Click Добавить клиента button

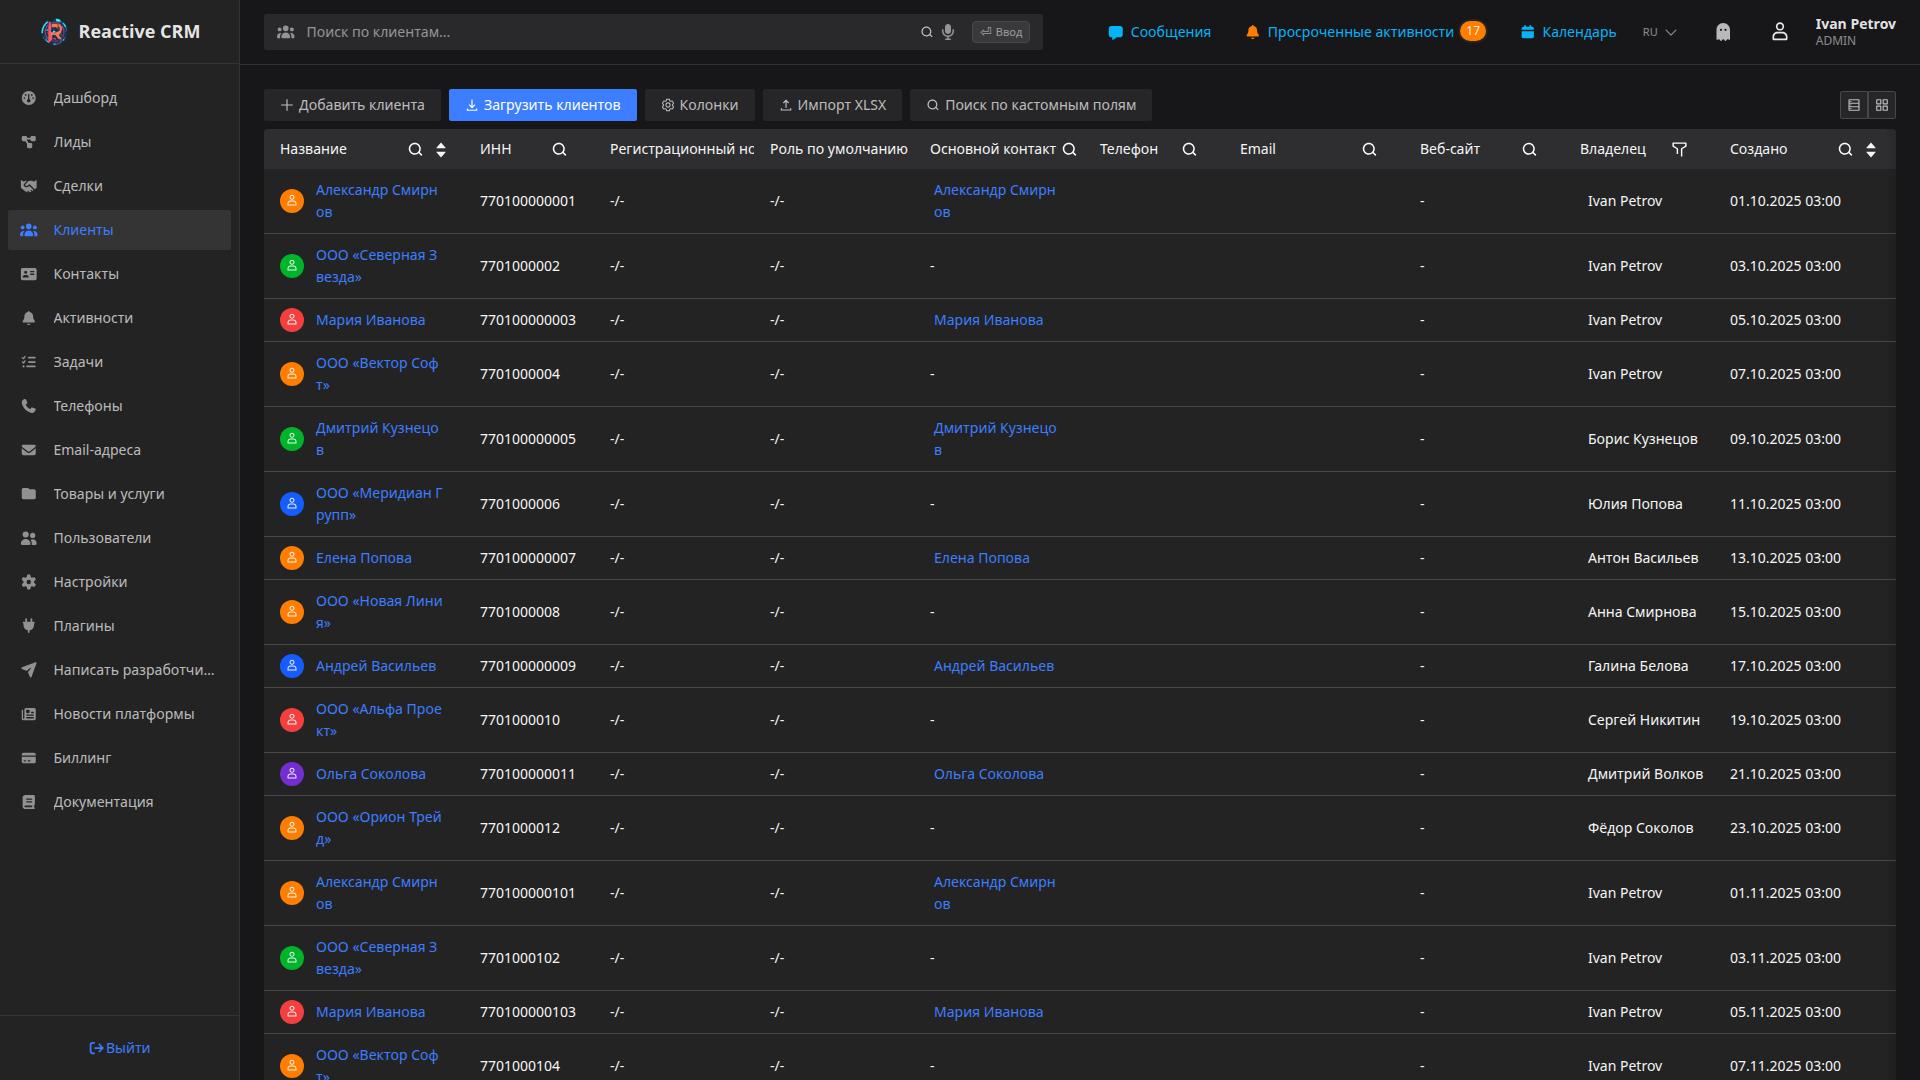pyautogui.click(x=352, y=105)
